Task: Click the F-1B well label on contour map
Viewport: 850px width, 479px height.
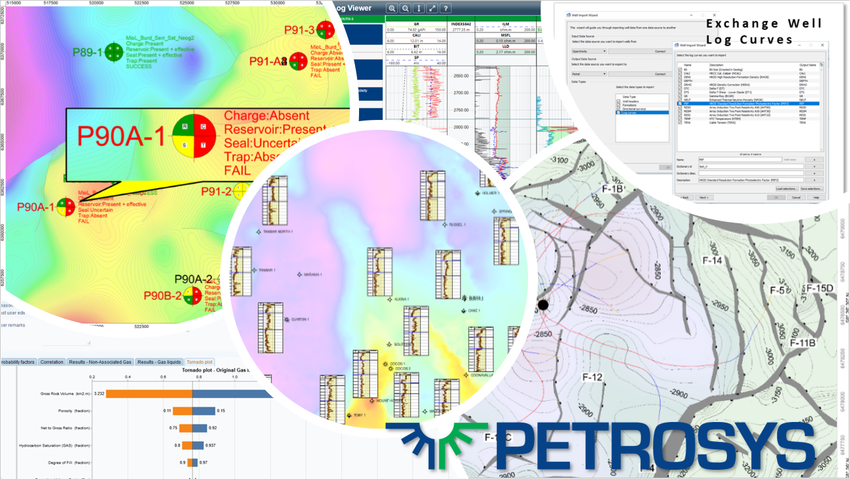Action: [613, 189]
